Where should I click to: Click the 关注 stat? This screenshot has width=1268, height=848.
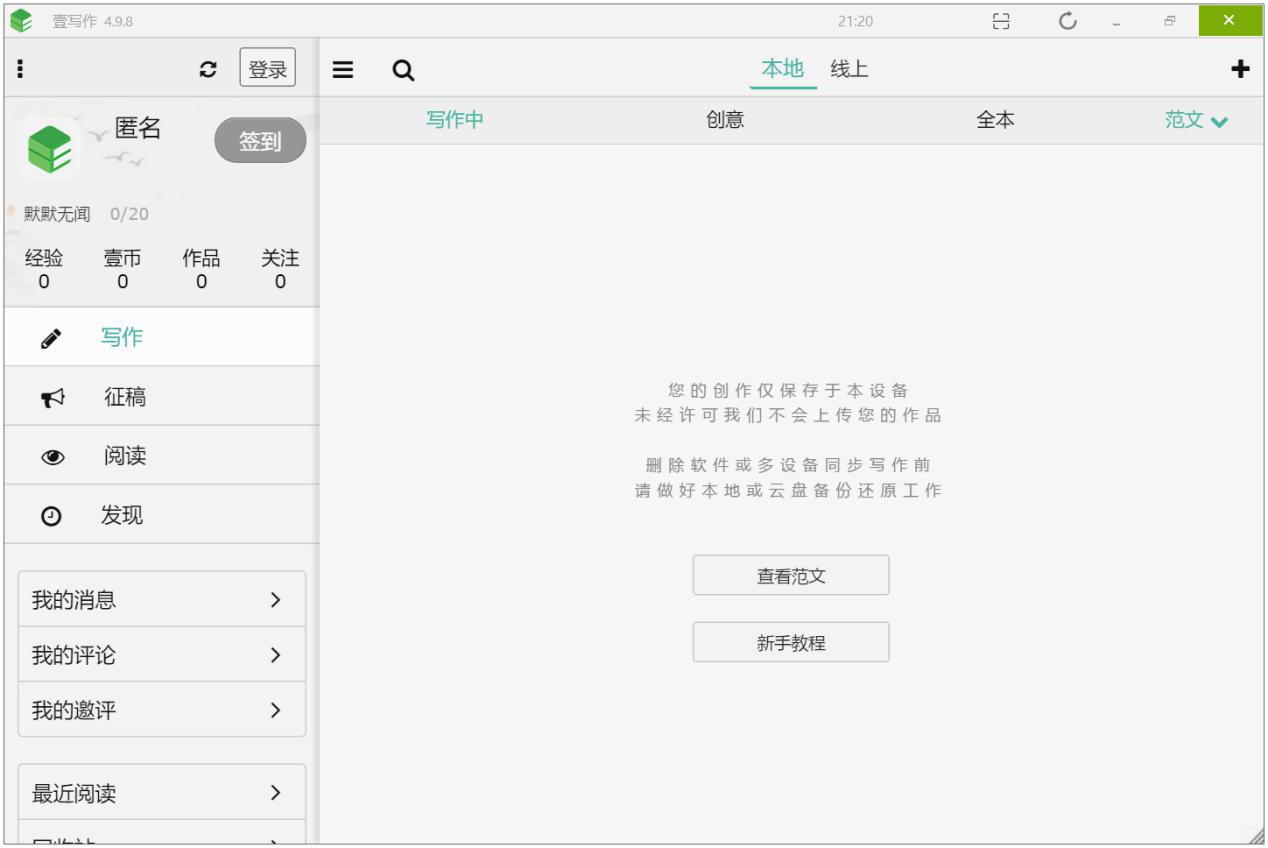coord(280,269)
